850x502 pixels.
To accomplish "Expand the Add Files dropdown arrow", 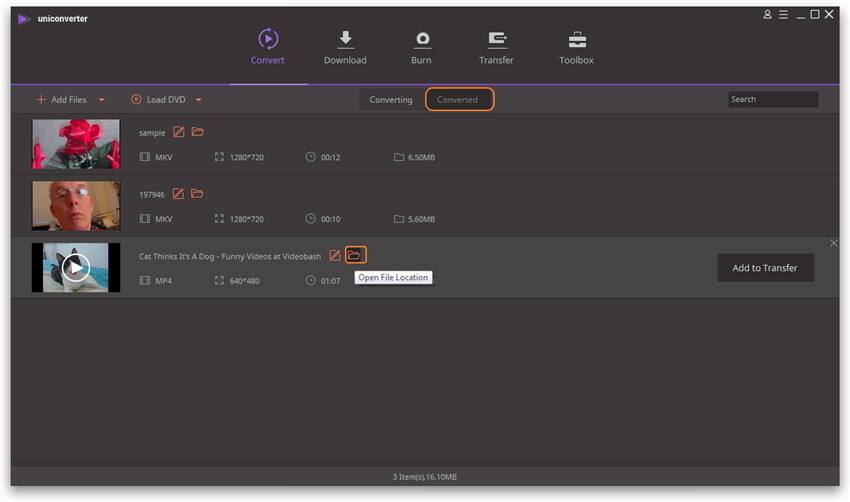I will coord(101,100).
